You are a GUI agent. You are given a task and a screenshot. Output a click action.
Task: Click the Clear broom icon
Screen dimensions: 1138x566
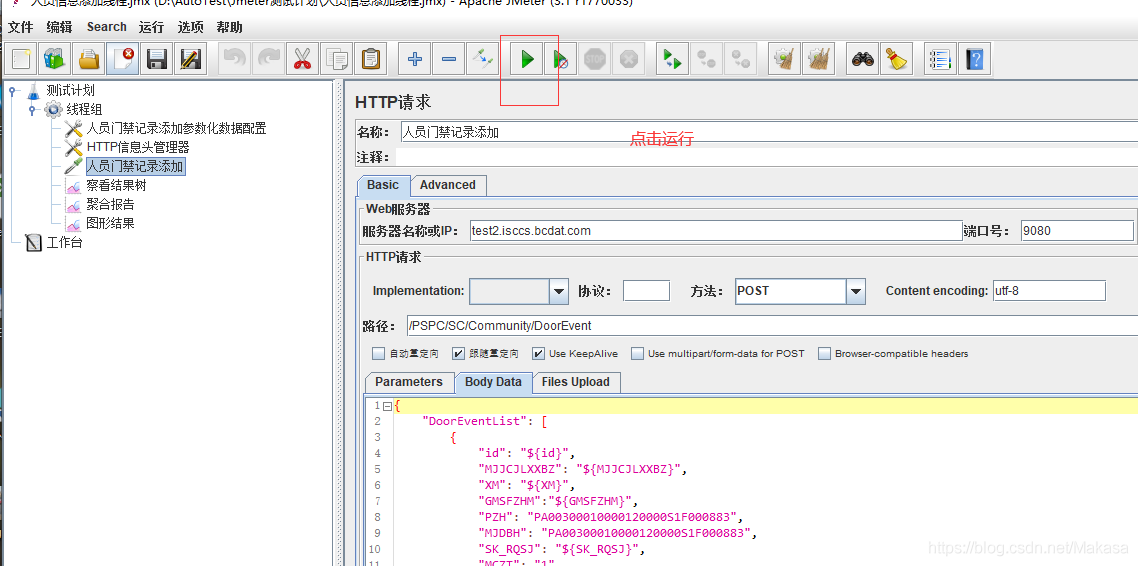pos(785,59)
